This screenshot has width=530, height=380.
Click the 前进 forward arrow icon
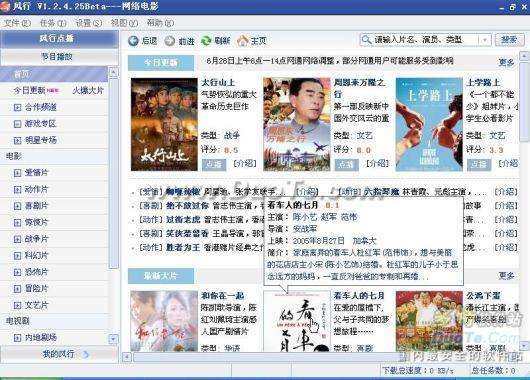coord(169,41)
